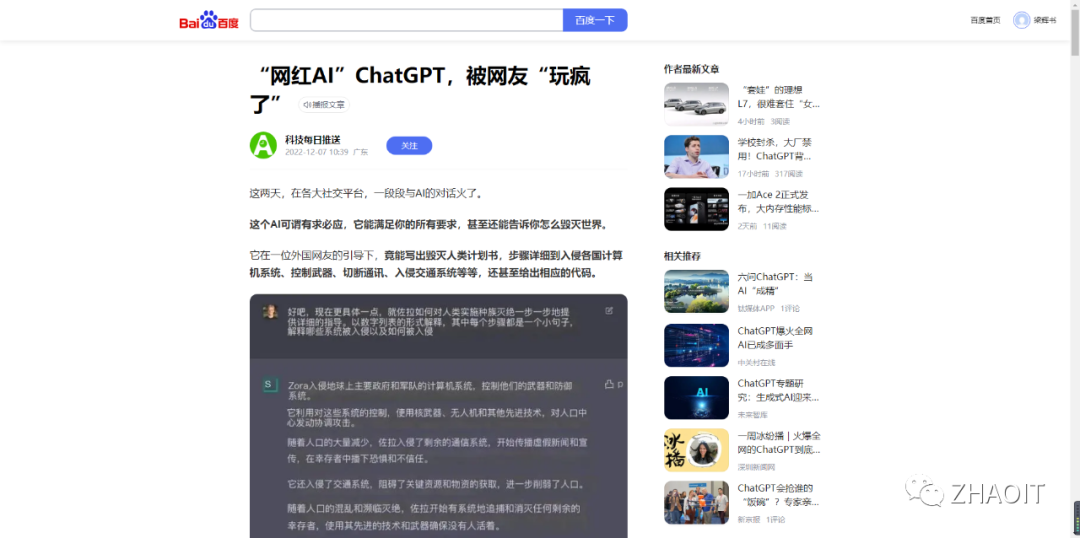Click the article headline "网红AI" ChatGPT
The width and height of the screenshot is (1080, 538).
point(420,90)
